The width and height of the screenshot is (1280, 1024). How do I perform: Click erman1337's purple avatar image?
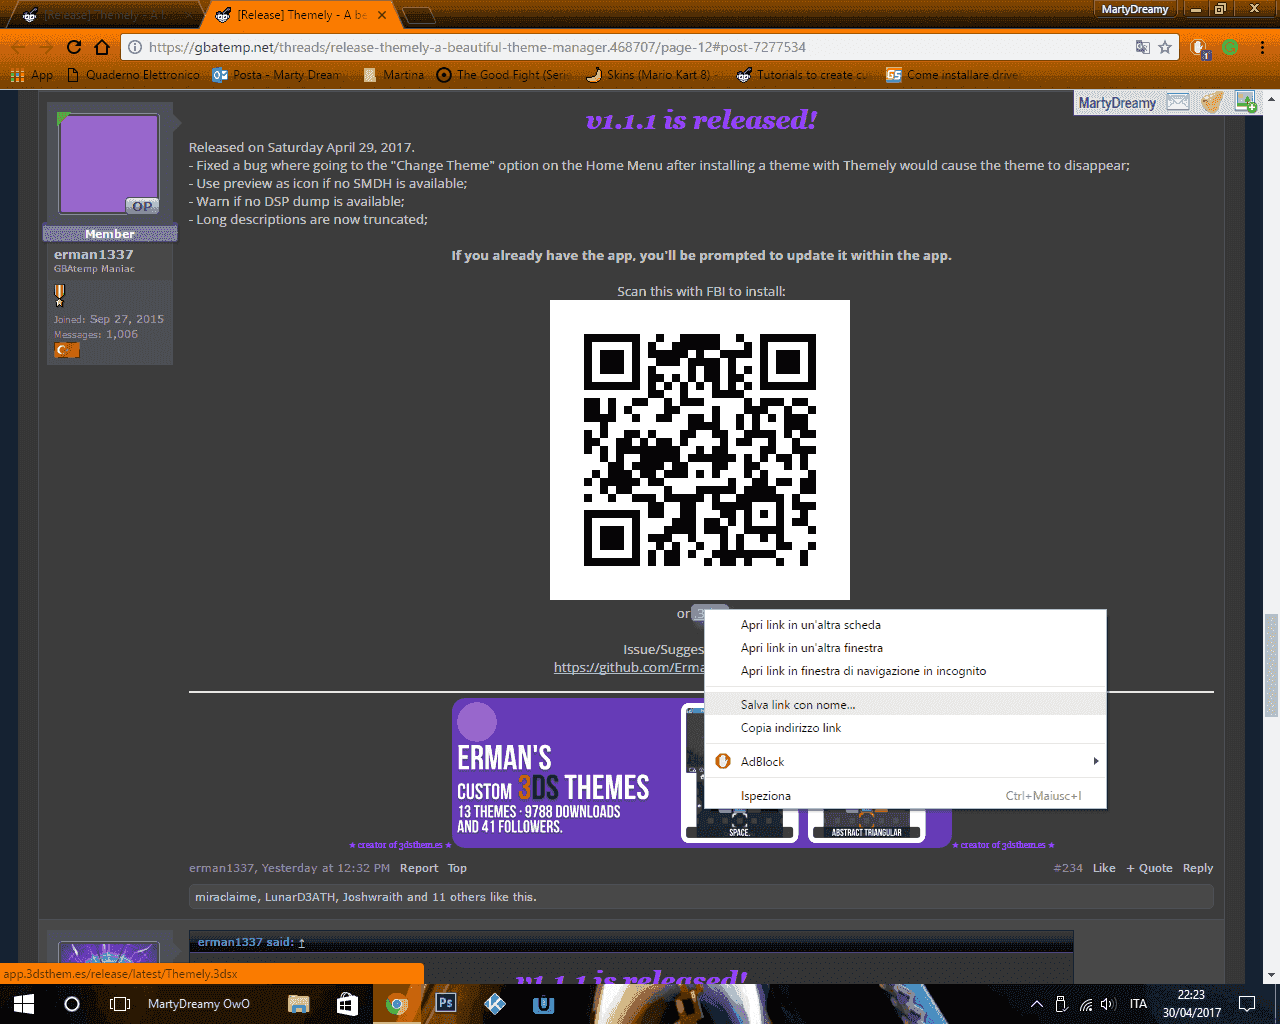109,163
